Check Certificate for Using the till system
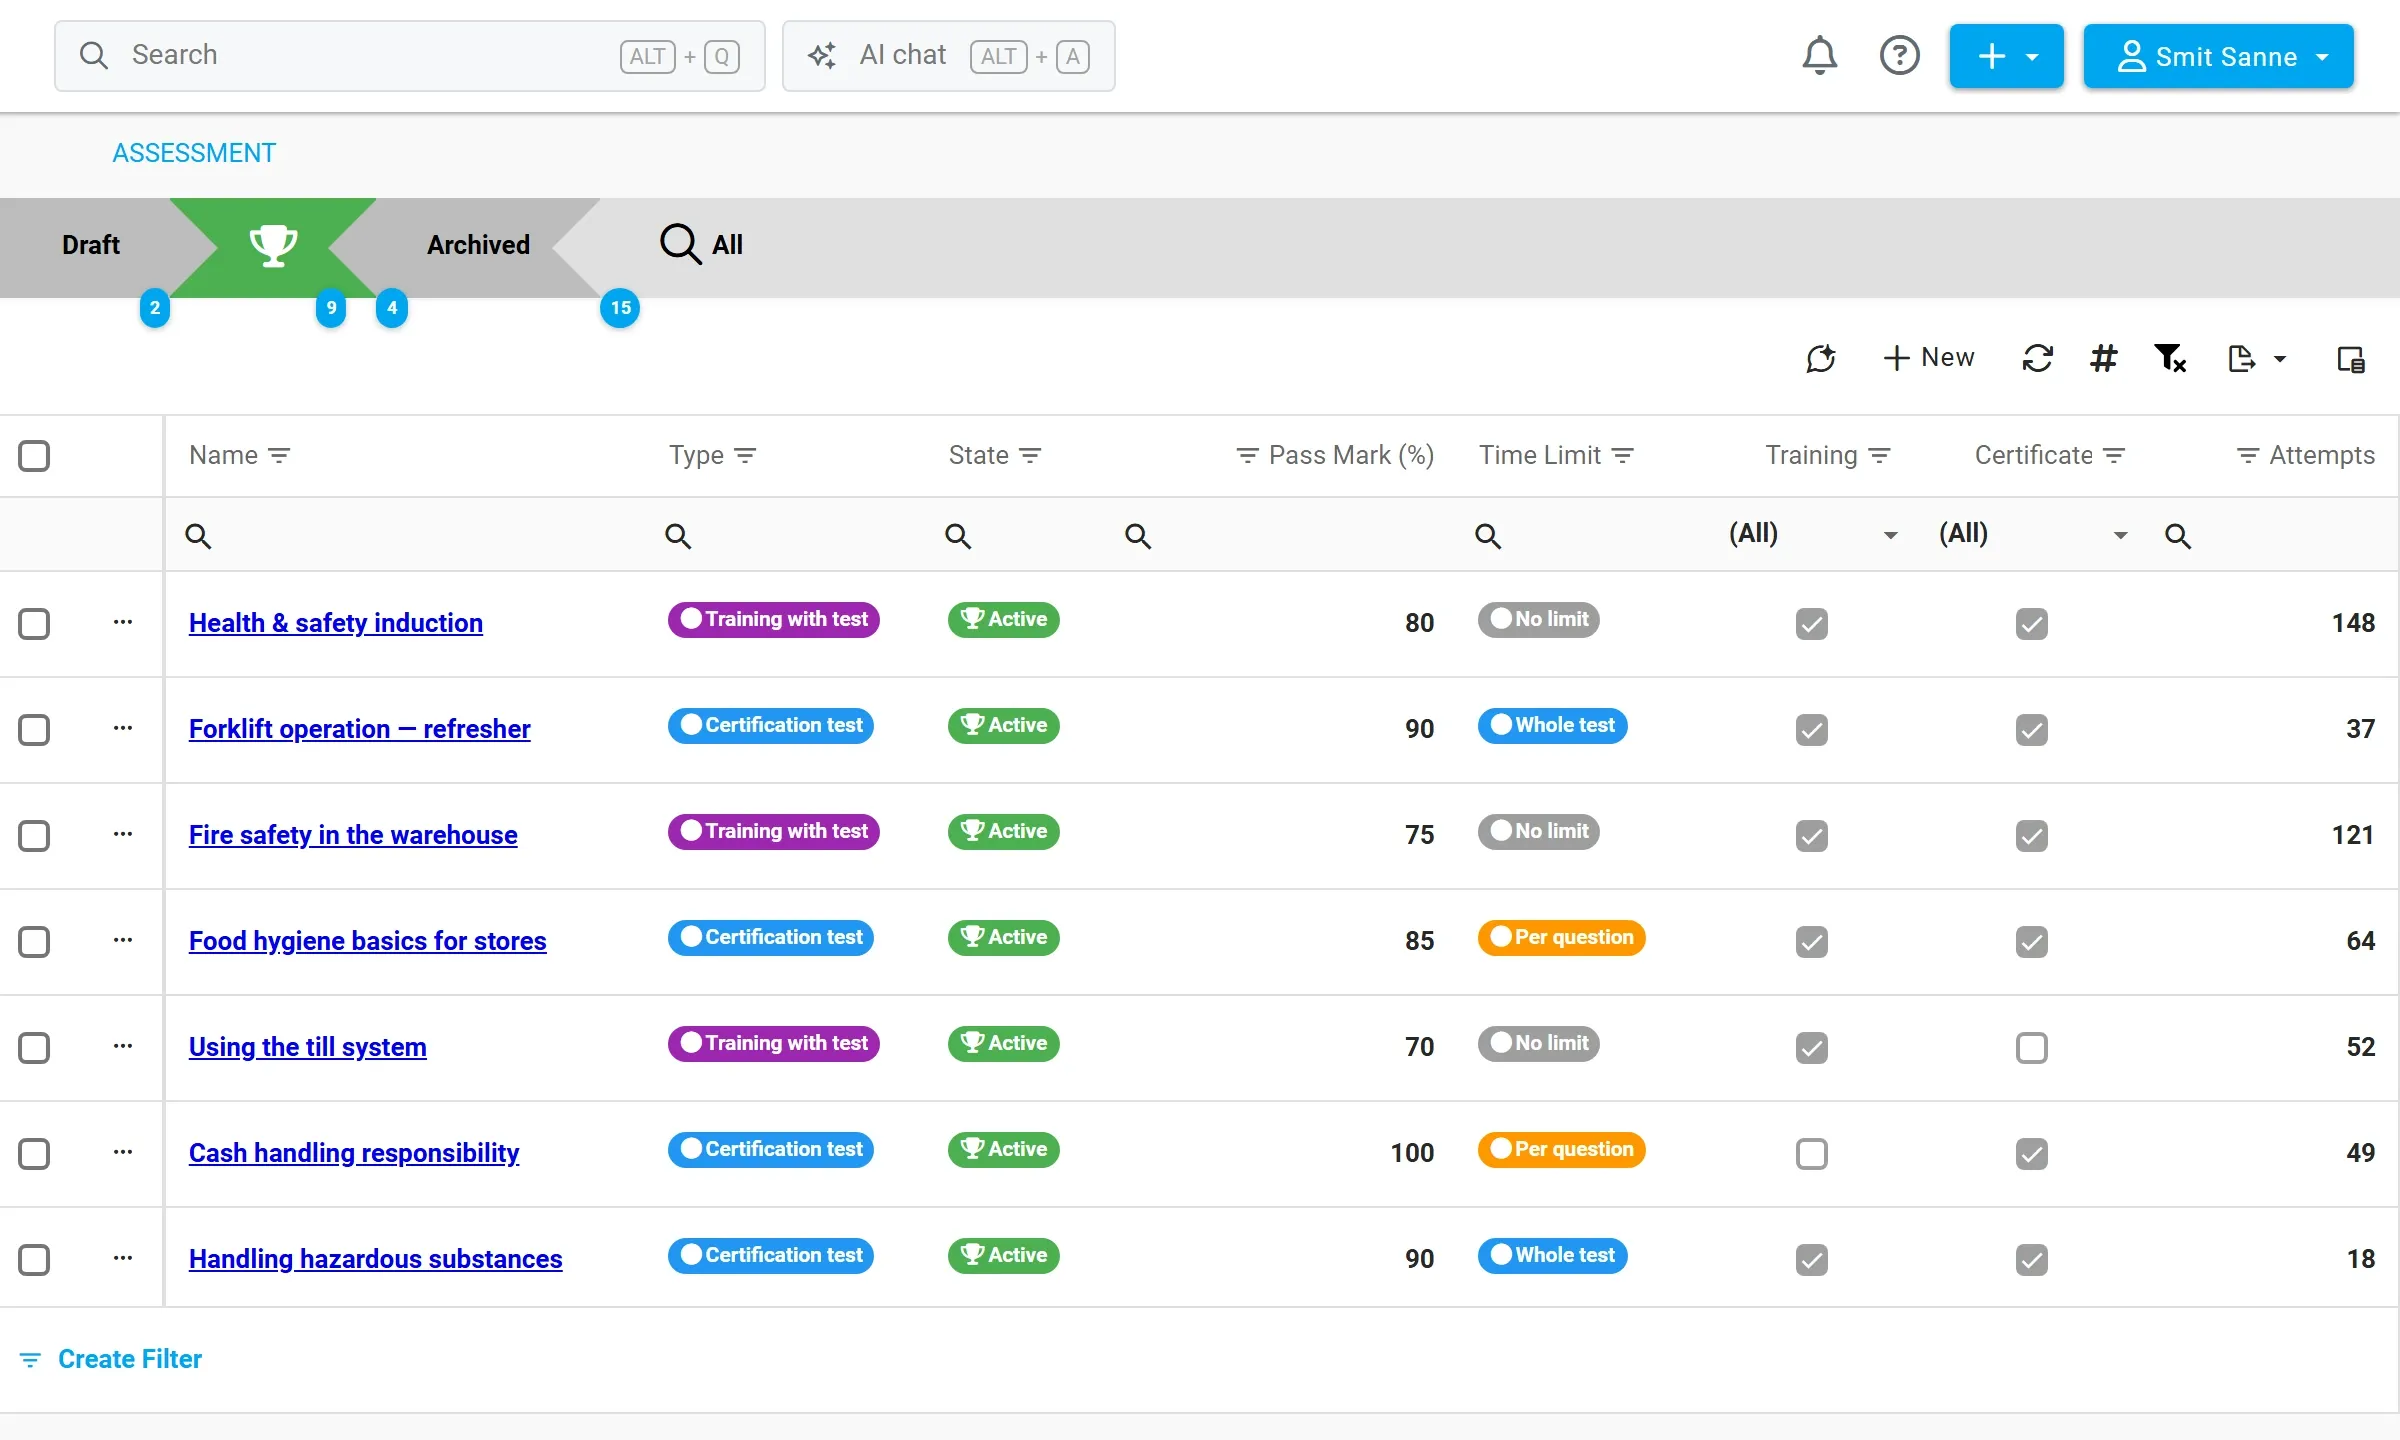This screenshot has height=1440, width=2400. pyautogui.click(x=2031, y=1048)
